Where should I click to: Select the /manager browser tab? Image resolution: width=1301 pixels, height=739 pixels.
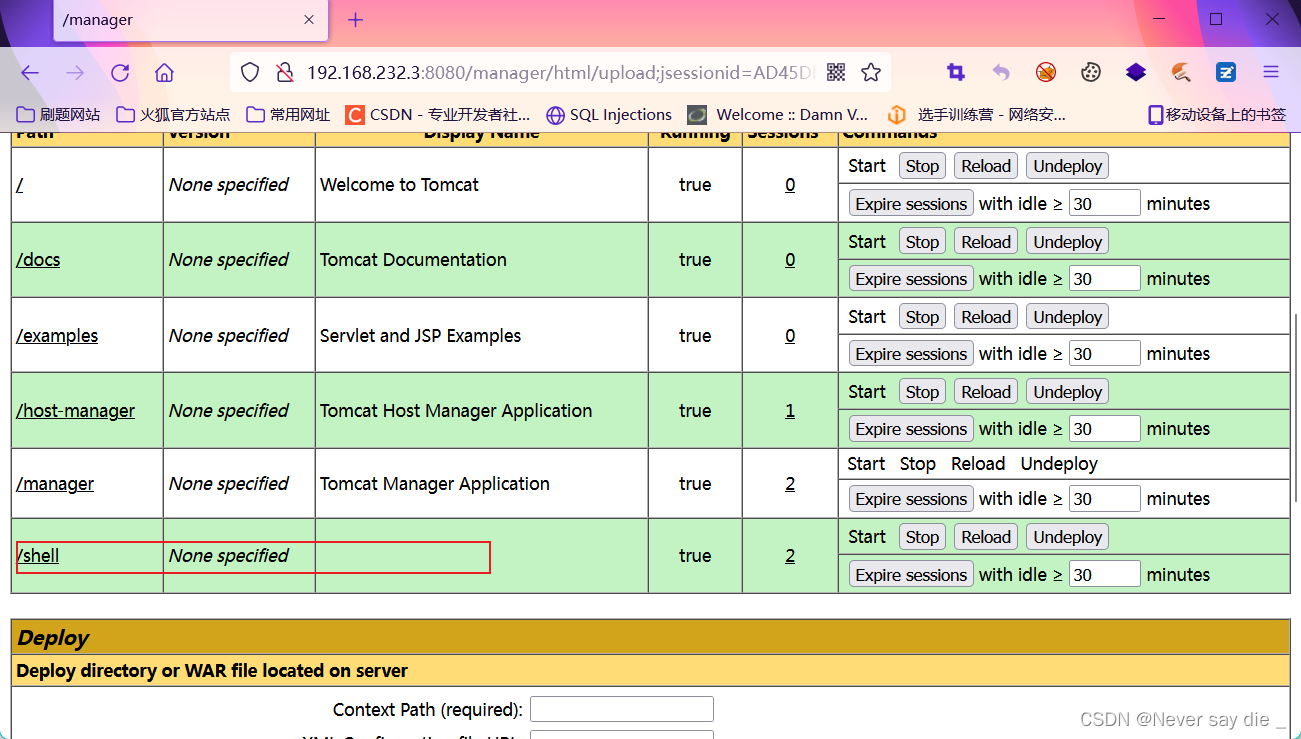tap(191, 21)
